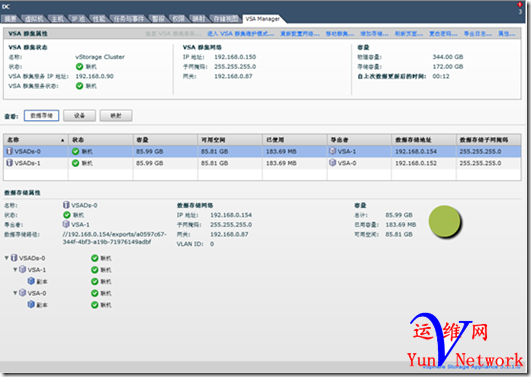Click replica icon under VSA-1 in tree
531x377 pixels.
(31, 281)
